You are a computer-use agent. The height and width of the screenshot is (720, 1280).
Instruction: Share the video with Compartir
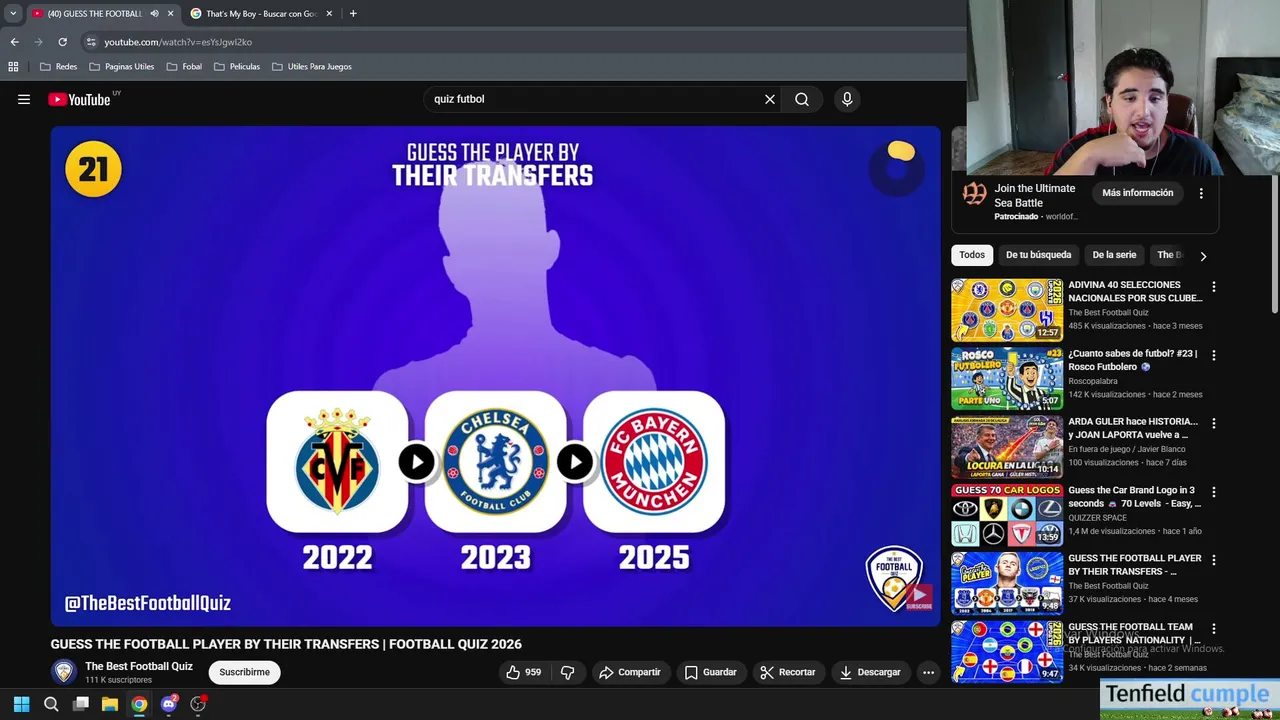point(629,672)
